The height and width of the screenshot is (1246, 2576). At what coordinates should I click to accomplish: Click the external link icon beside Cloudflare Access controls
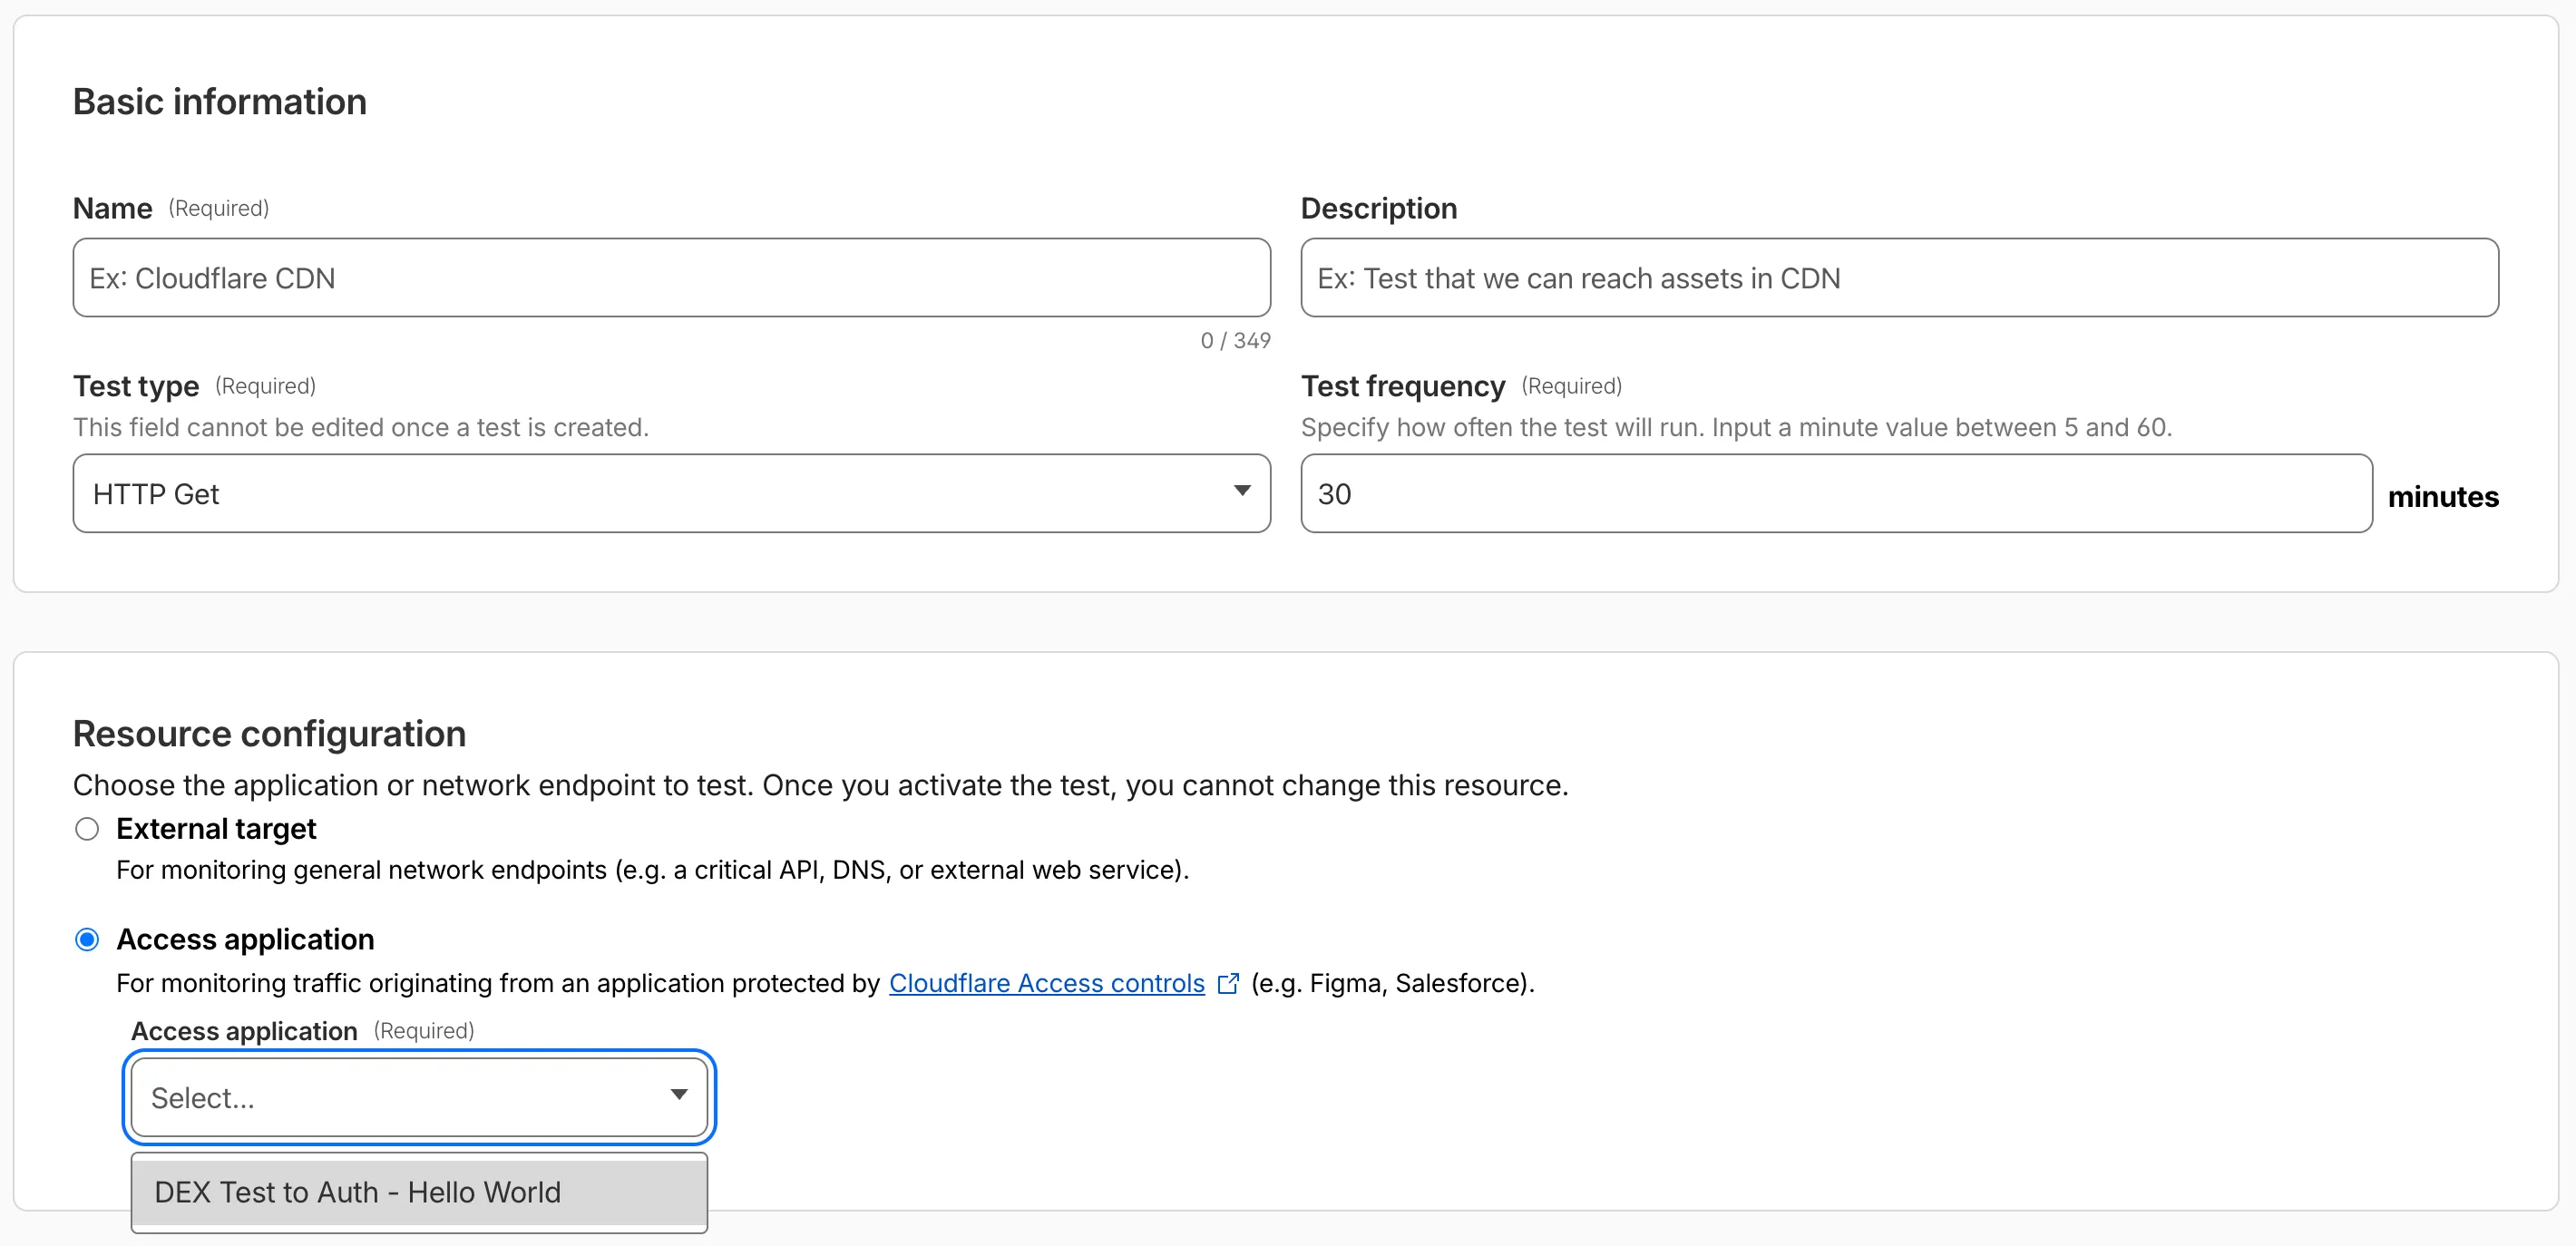pyautogui.click(x=1228, y=982)
